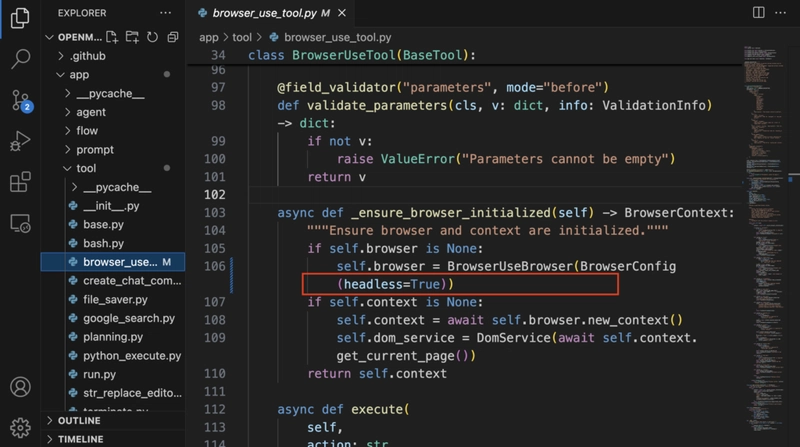Screen dimensions: 800x447
Task: Split the editor to the right
Action: pos(759,12)
